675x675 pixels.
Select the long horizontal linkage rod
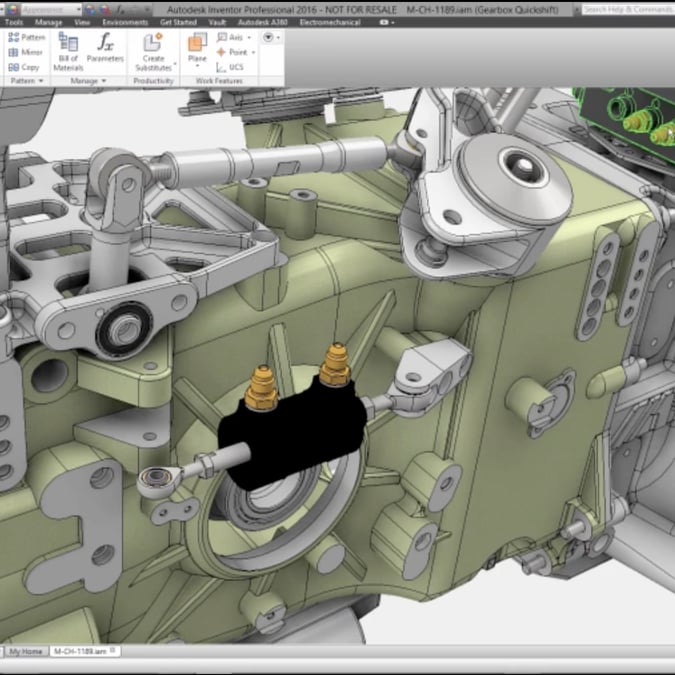pos(276,159)
